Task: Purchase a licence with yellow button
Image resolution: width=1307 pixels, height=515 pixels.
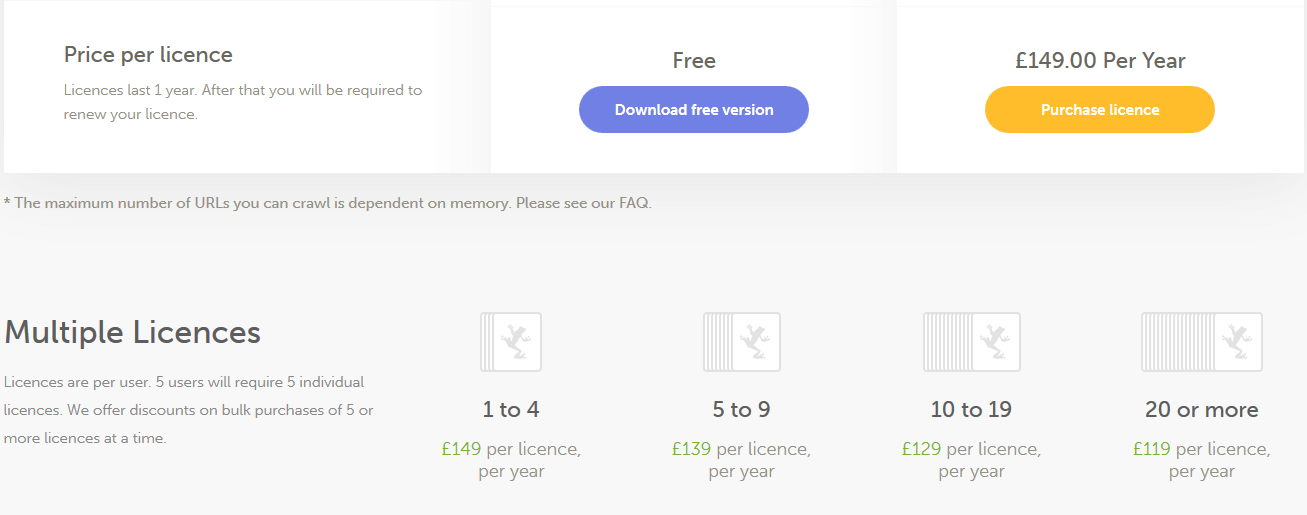Action: [x=1100, y=109]
